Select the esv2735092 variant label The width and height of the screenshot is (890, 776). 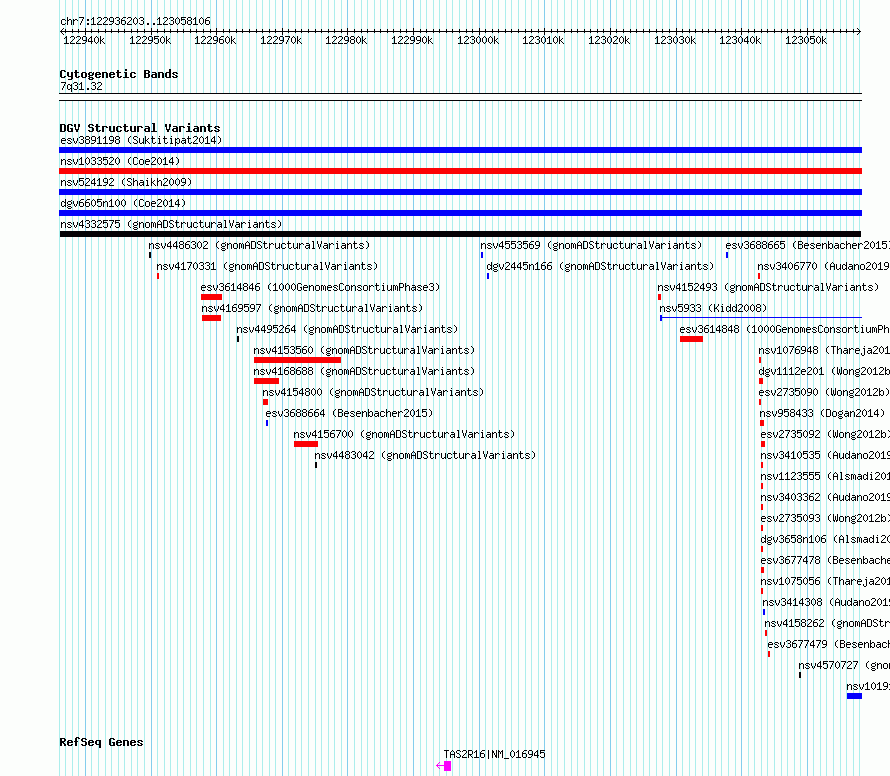pos(825,434)
